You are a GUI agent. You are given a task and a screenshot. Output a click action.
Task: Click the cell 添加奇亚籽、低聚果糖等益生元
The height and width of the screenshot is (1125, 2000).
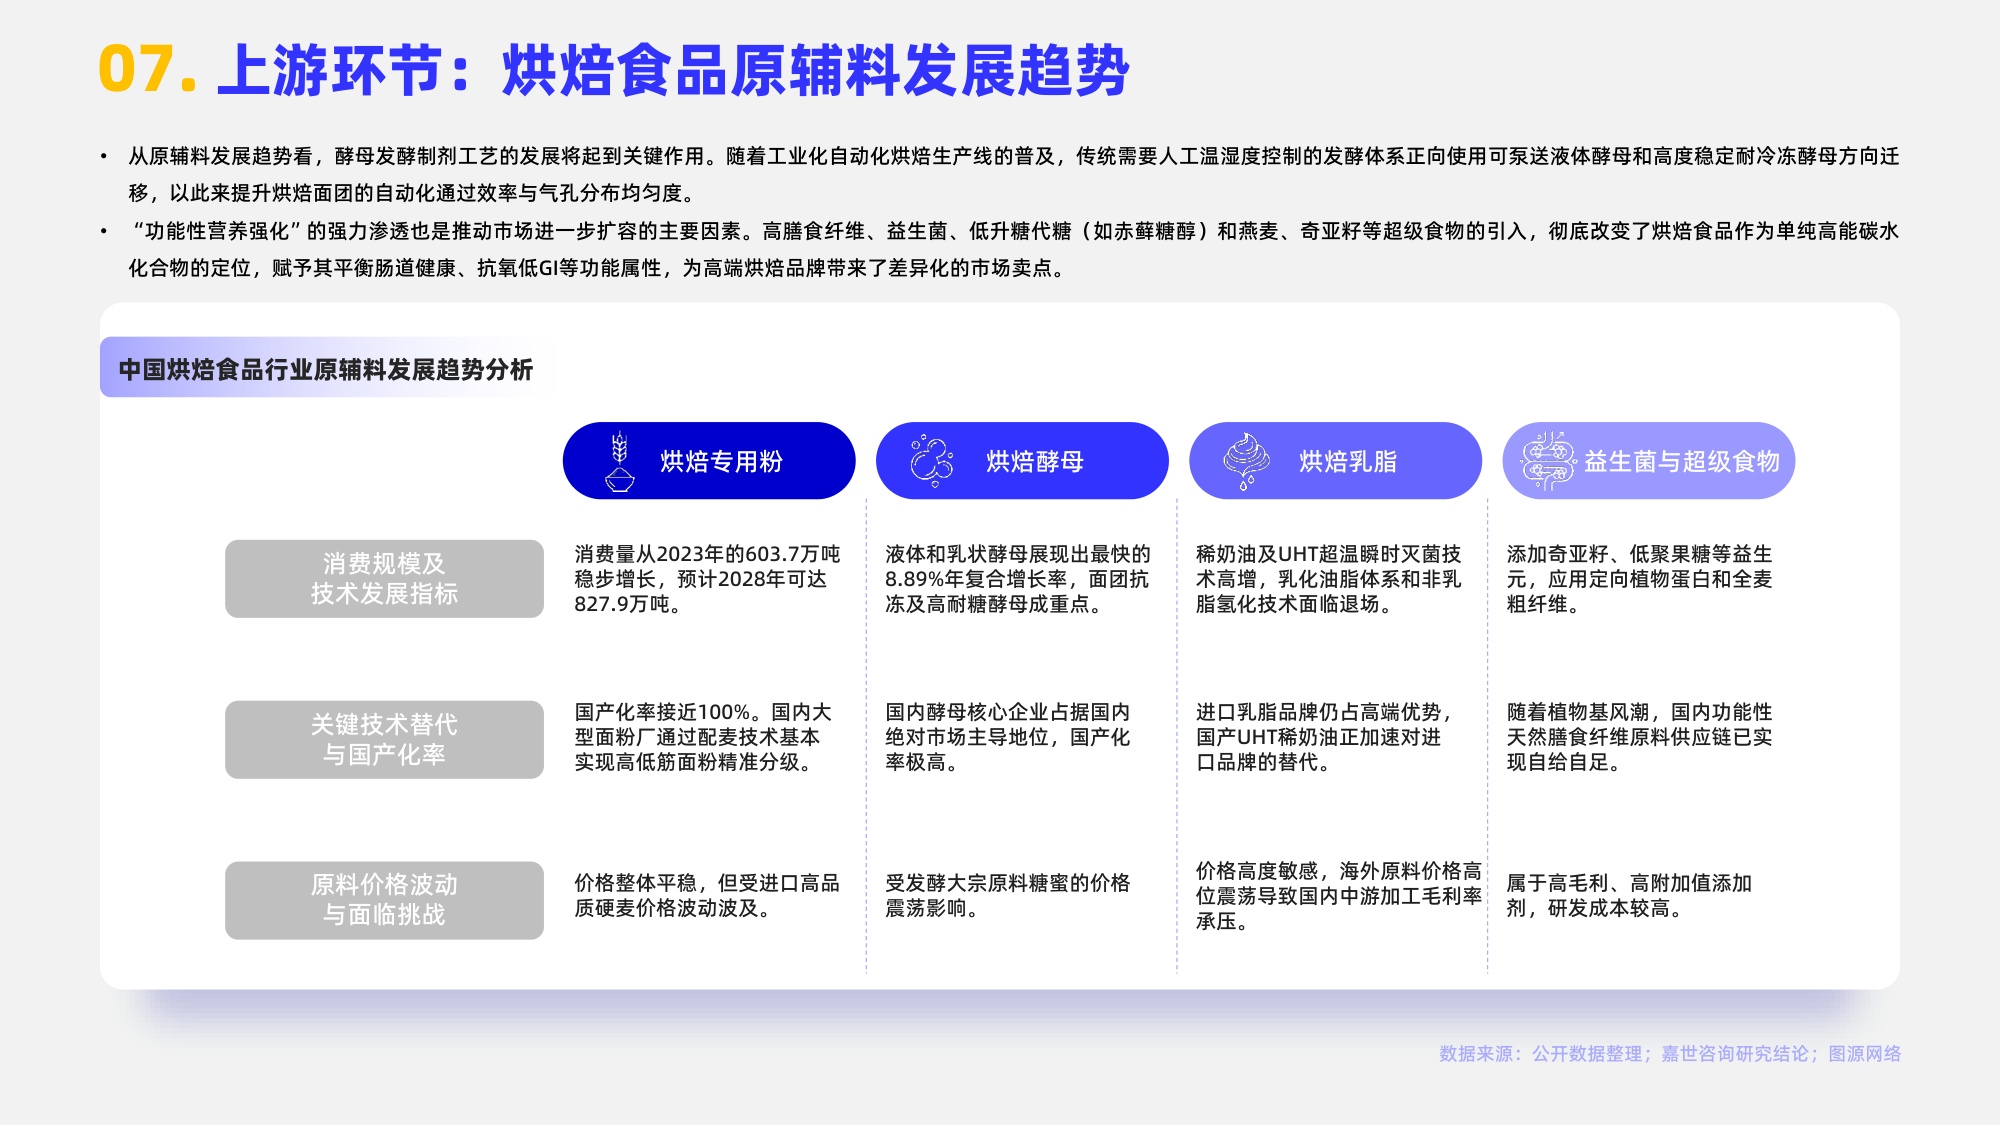click(x=1639, y=579)
